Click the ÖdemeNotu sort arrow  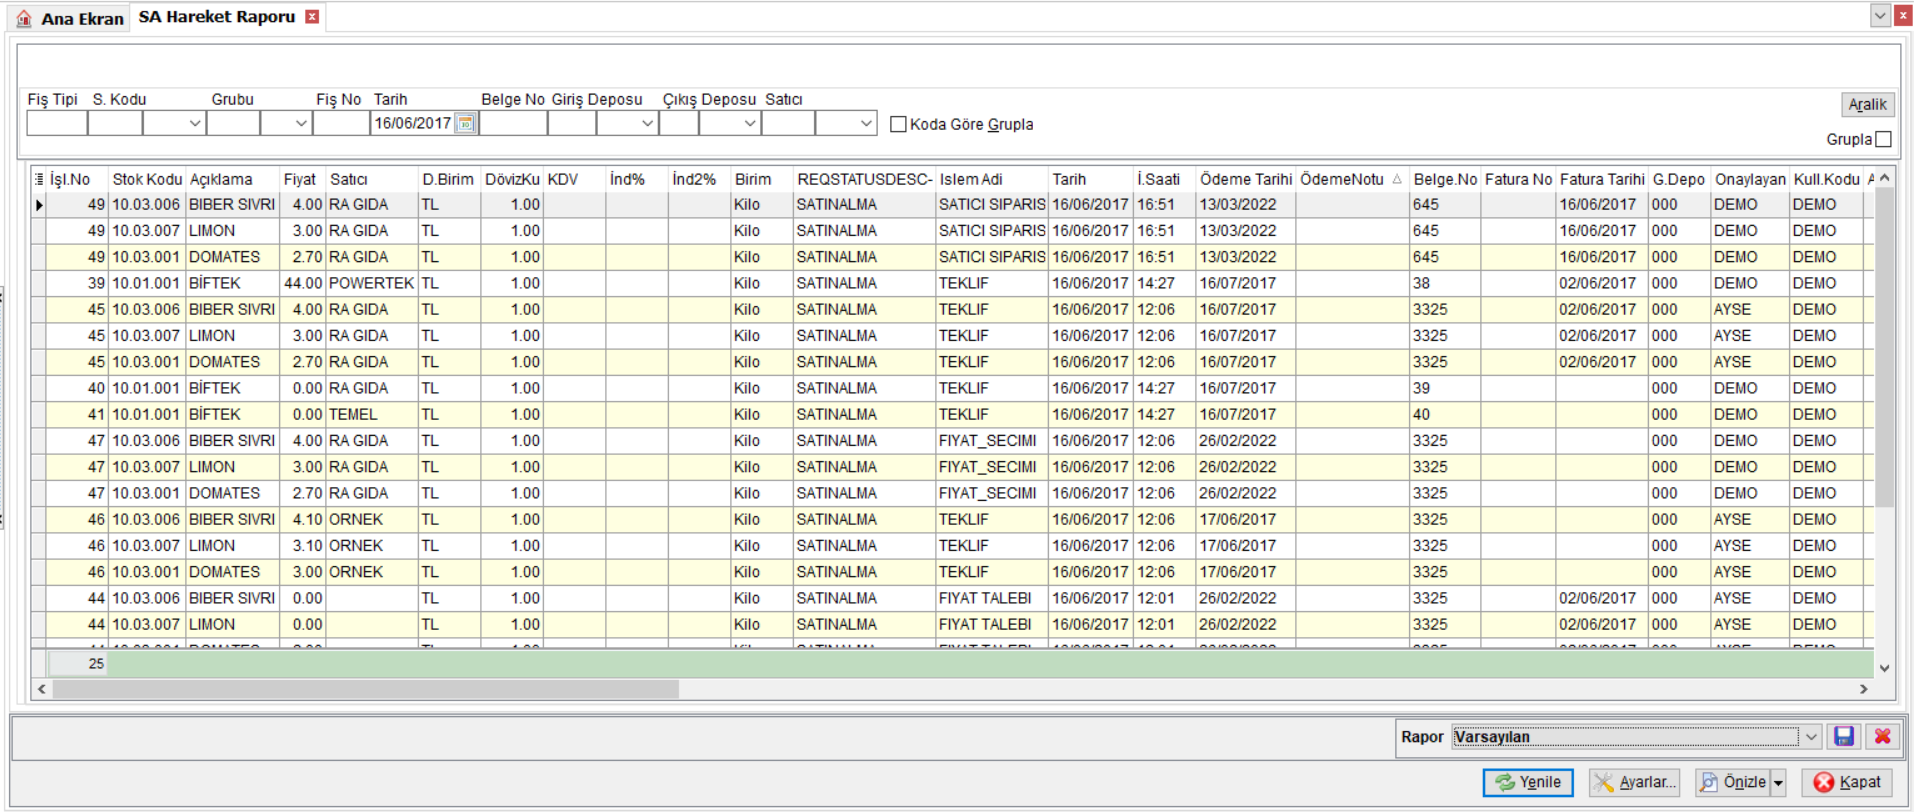[x=1397, y=179]
